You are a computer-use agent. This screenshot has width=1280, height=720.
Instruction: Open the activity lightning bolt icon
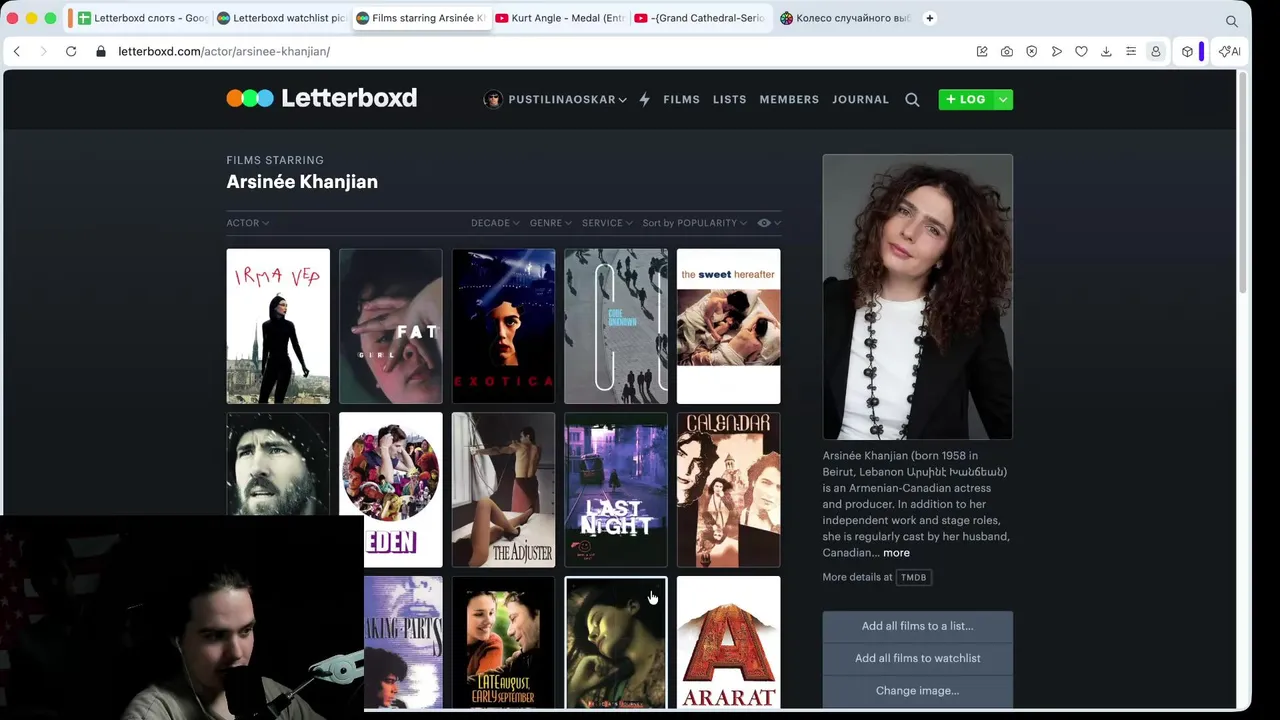[644, 99]
